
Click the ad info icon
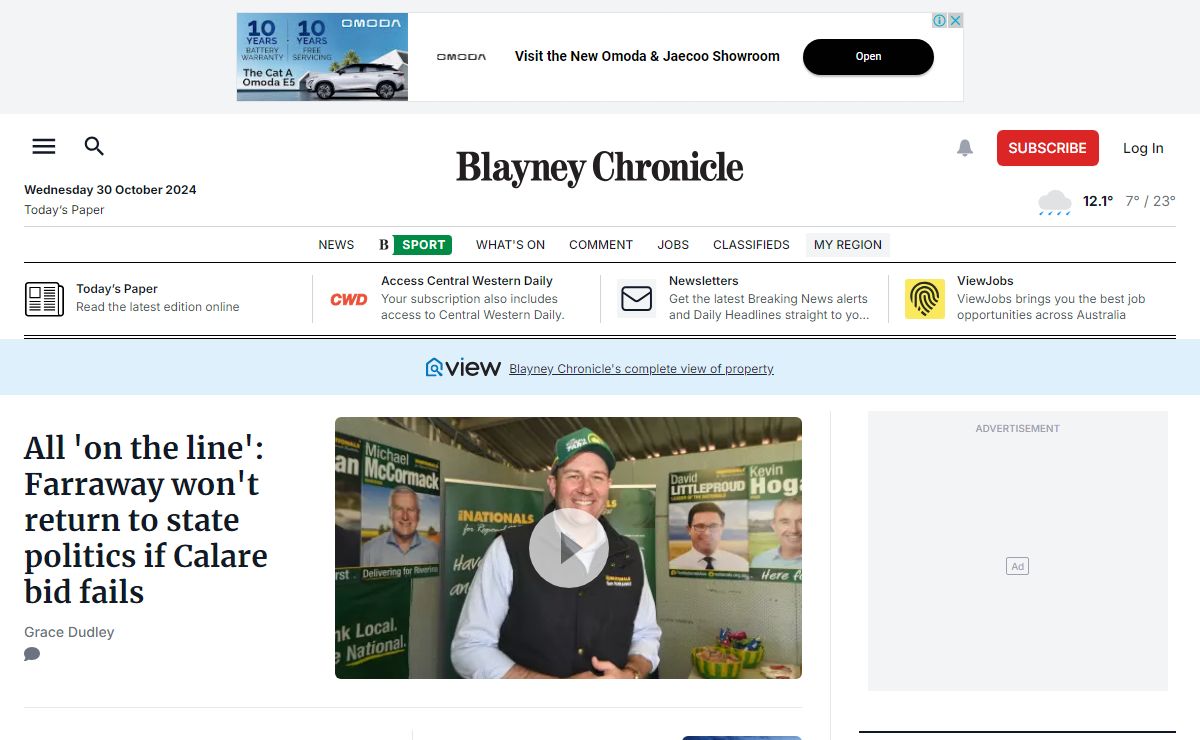point(940,20)
